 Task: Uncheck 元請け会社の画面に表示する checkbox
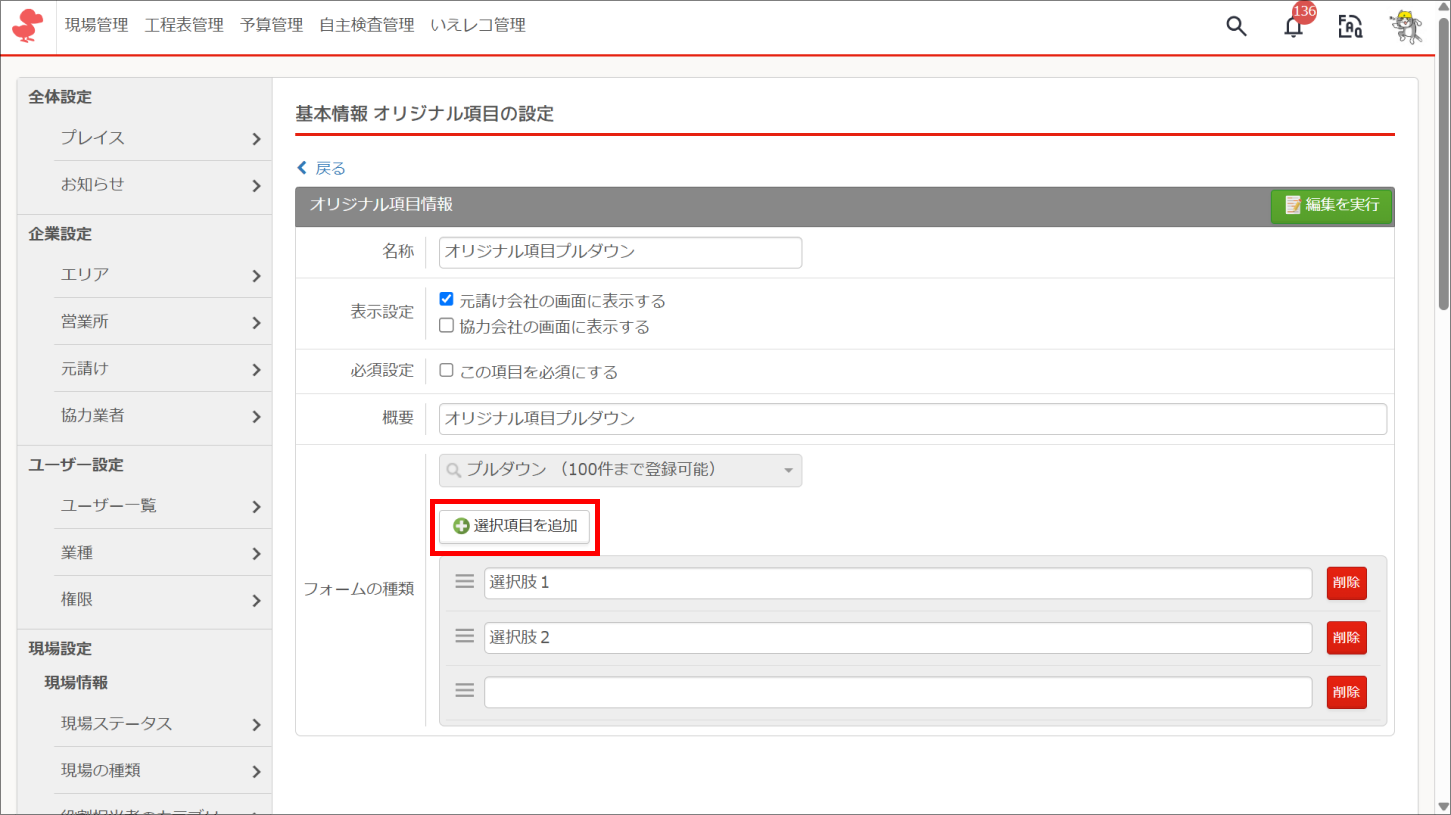point(447,299)
